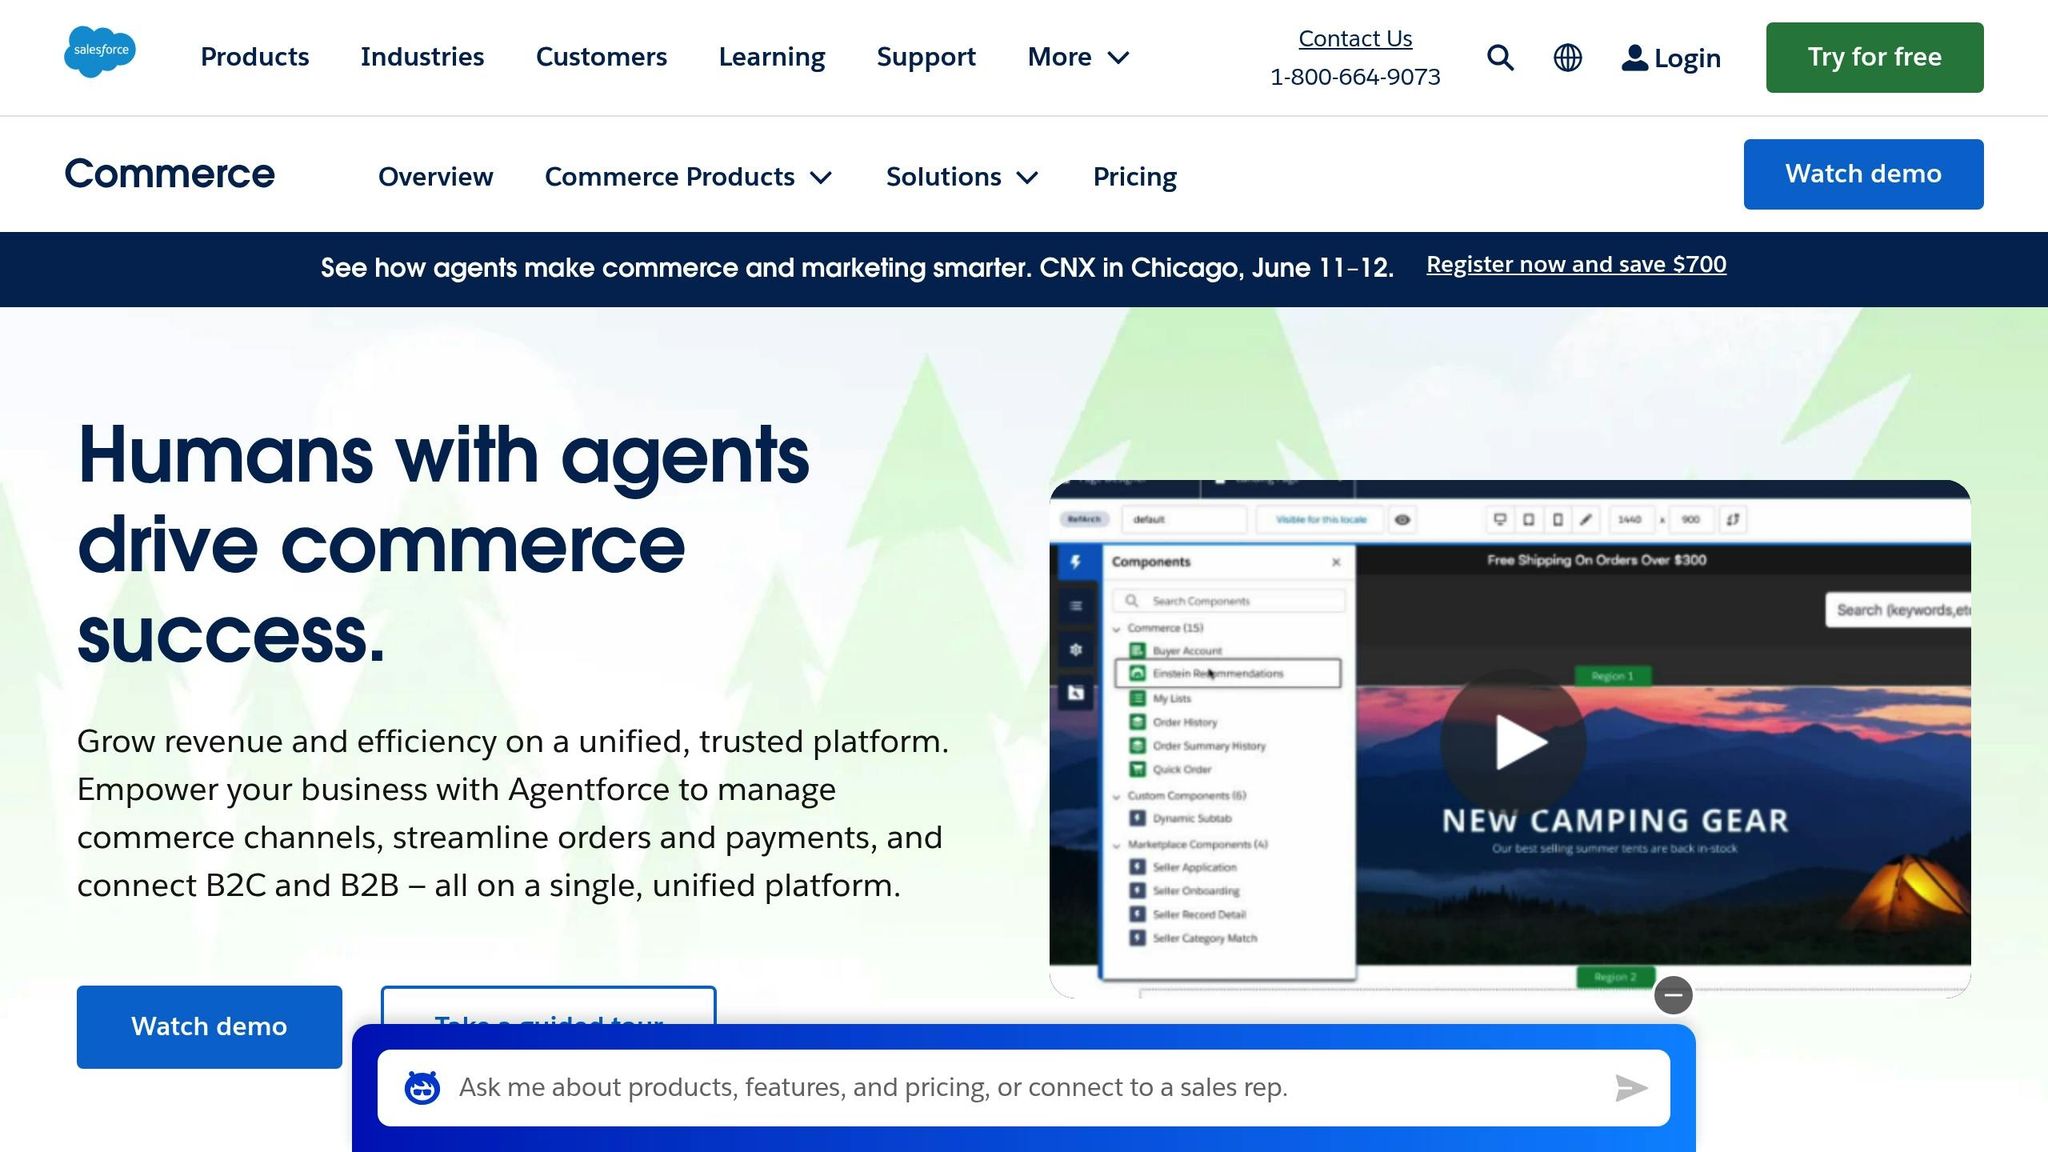Collapse Commerce (15) group in video

coord(1117,629)
